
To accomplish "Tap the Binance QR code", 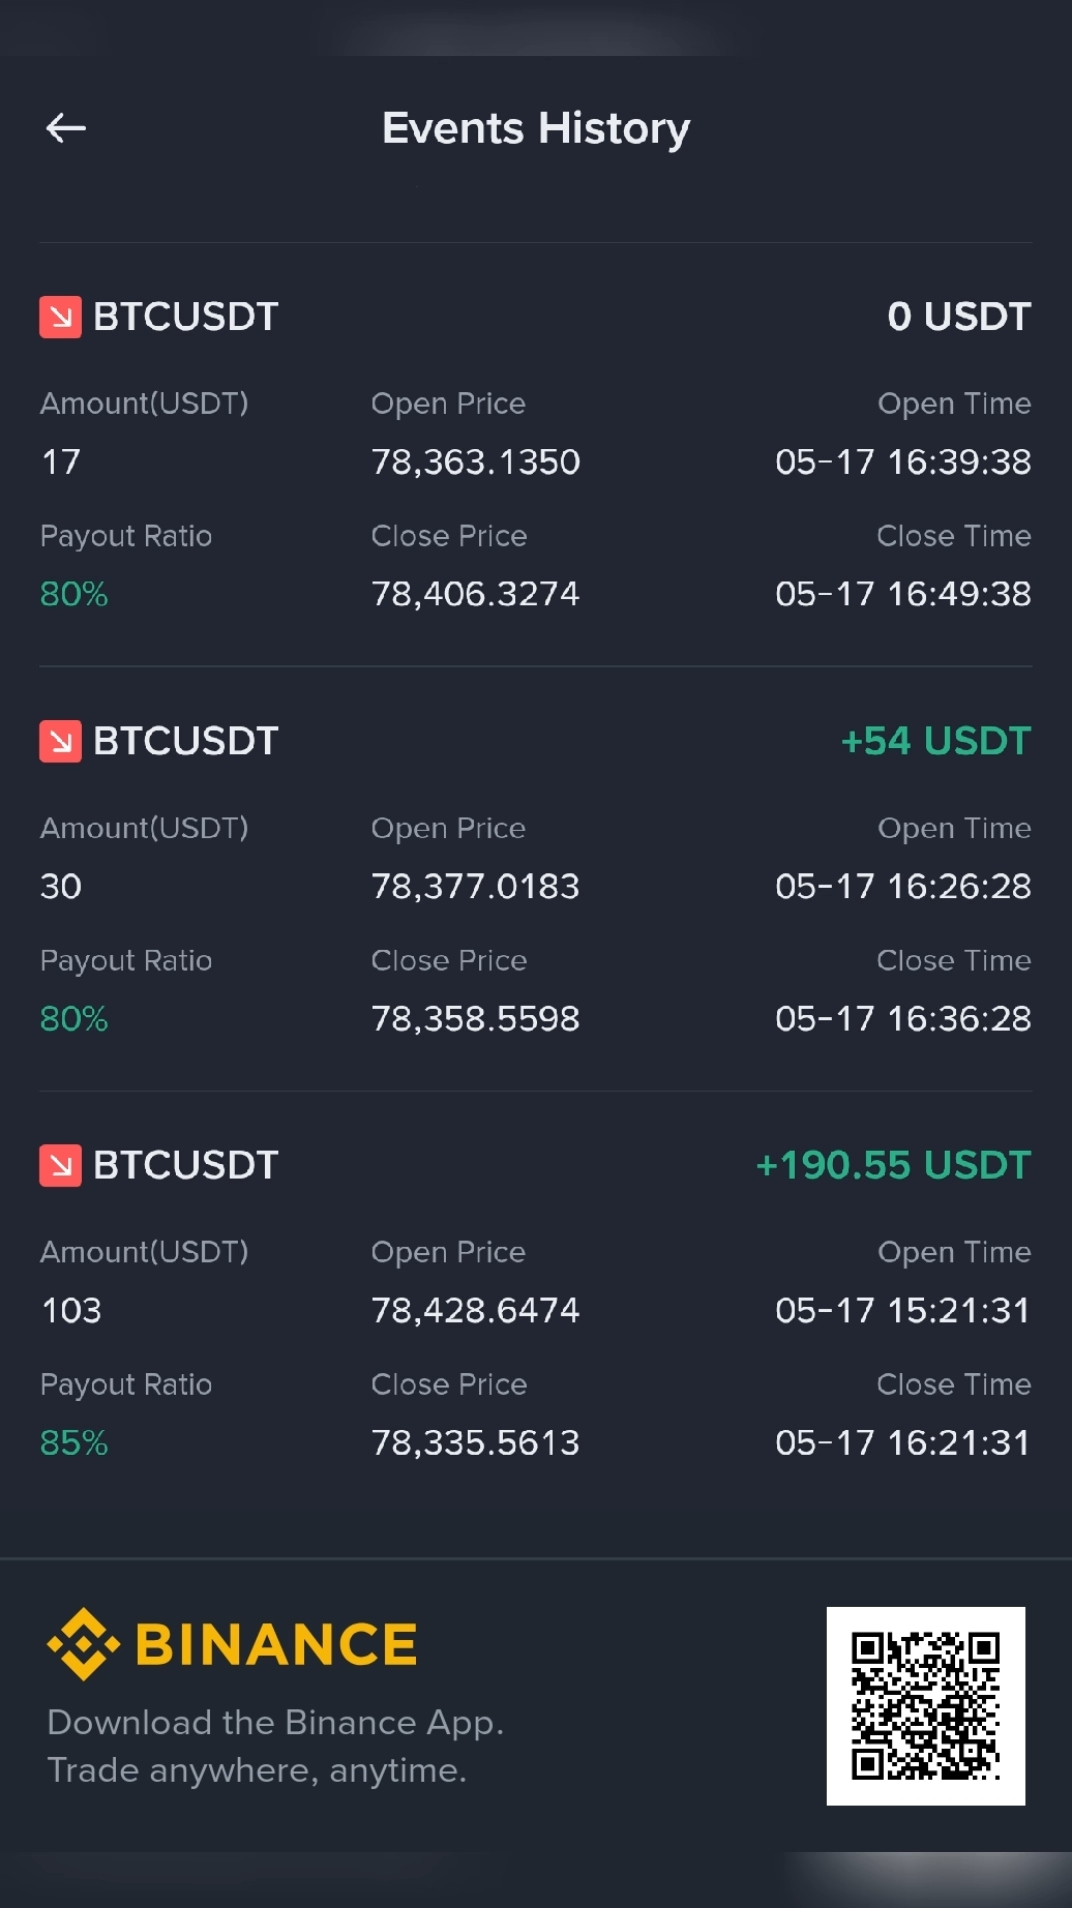I will coord(925,1706).
